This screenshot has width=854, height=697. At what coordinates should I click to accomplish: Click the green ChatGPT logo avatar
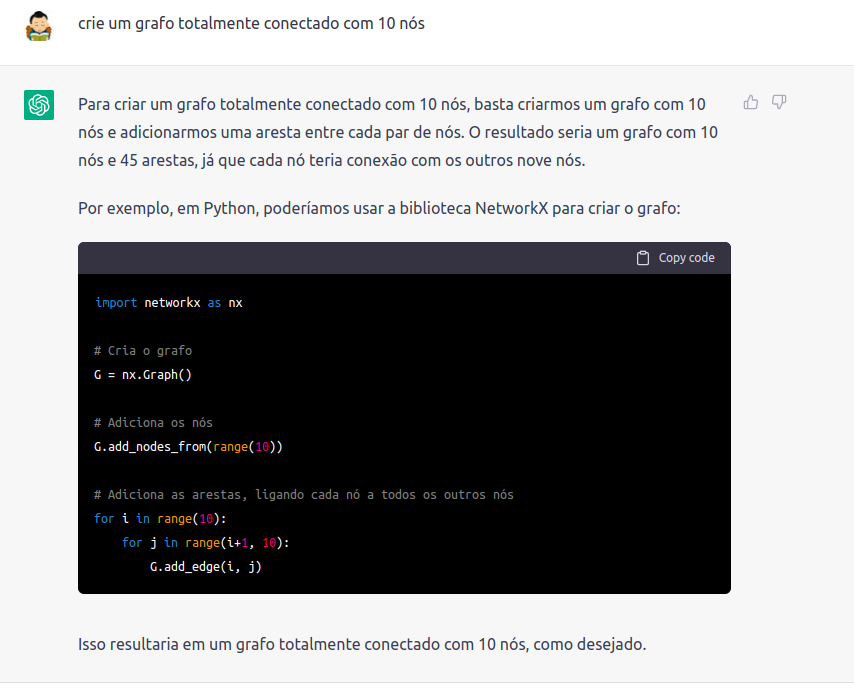(x=39, y=104)
